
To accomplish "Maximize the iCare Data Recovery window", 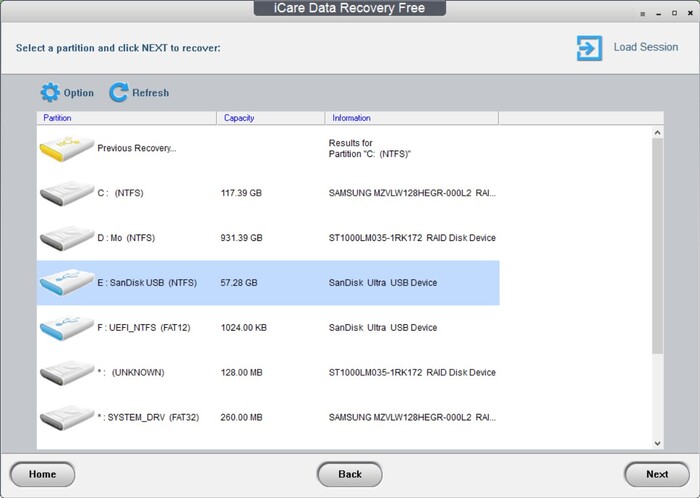I will (675, 13).
